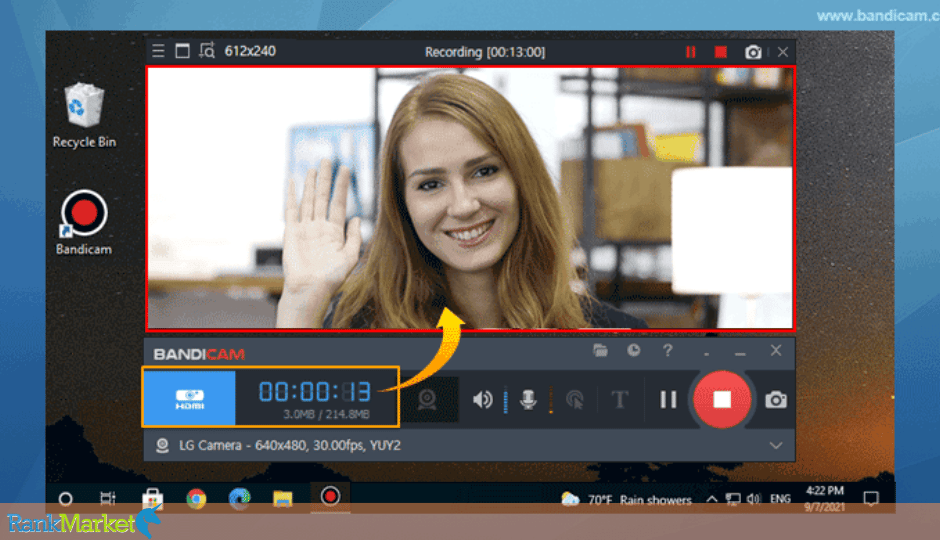Capture image with Bandicam camera icon

tap(776, 400)
